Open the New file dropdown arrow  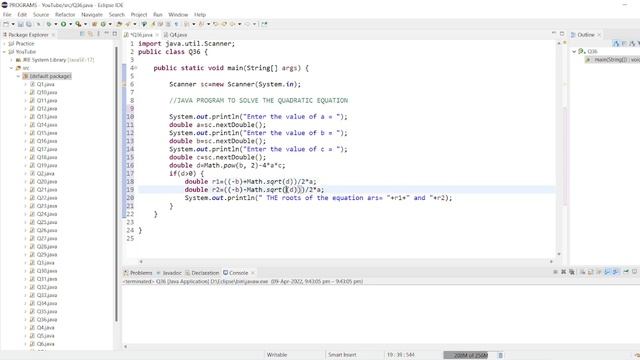point(13,24)
